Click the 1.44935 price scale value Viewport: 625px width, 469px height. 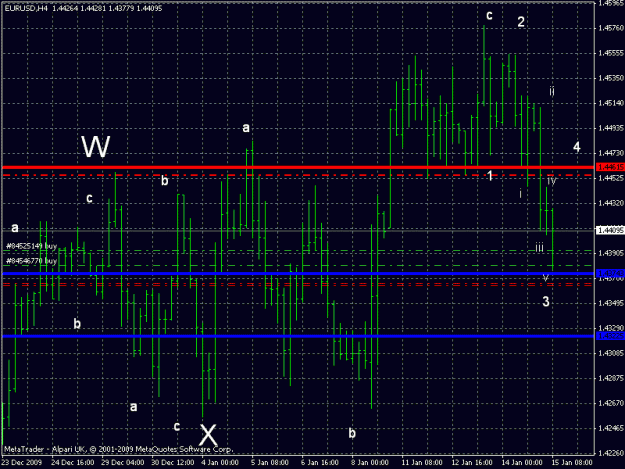(x=611, y=128)
